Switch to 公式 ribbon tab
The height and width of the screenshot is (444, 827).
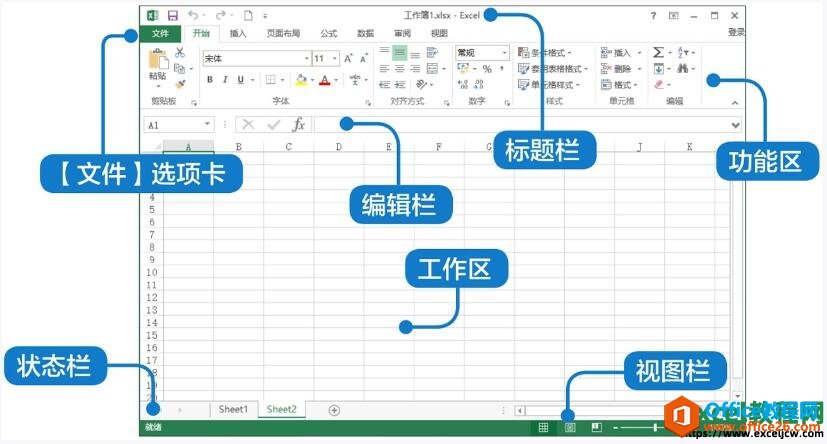coord(329,33)
